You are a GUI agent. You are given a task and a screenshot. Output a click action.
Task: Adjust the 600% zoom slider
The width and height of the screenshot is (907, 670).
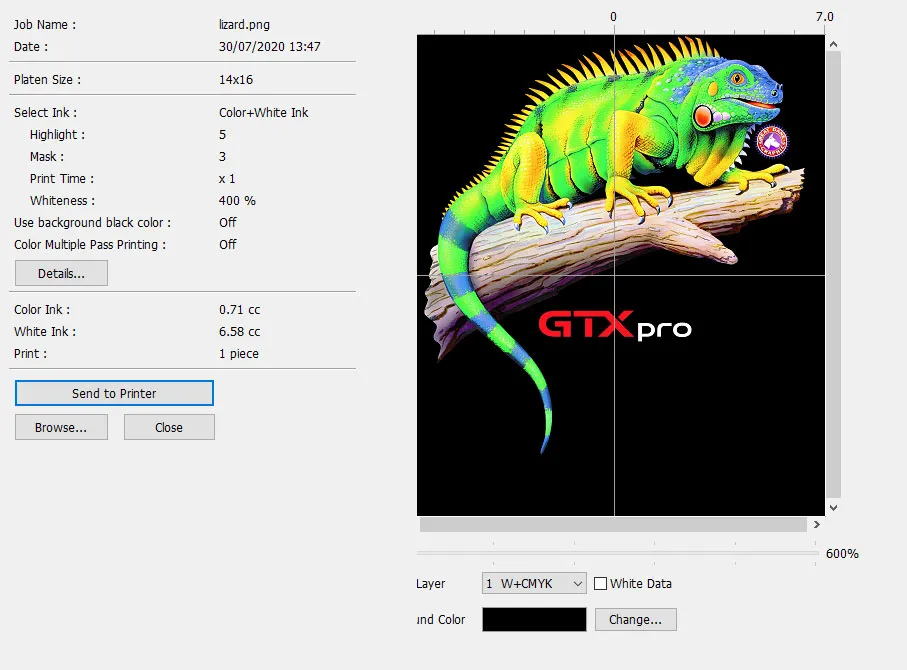pos(617,553)
